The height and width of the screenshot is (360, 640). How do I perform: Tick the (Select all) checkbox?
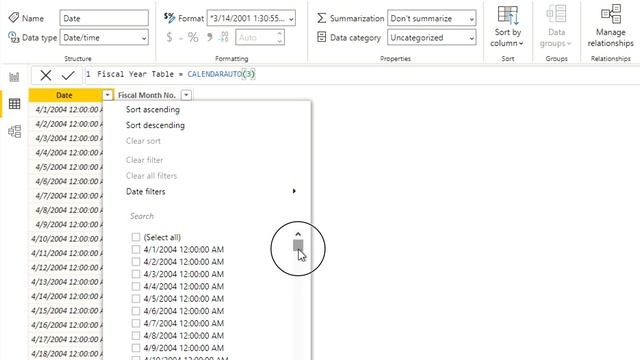(x=136, y=237)
